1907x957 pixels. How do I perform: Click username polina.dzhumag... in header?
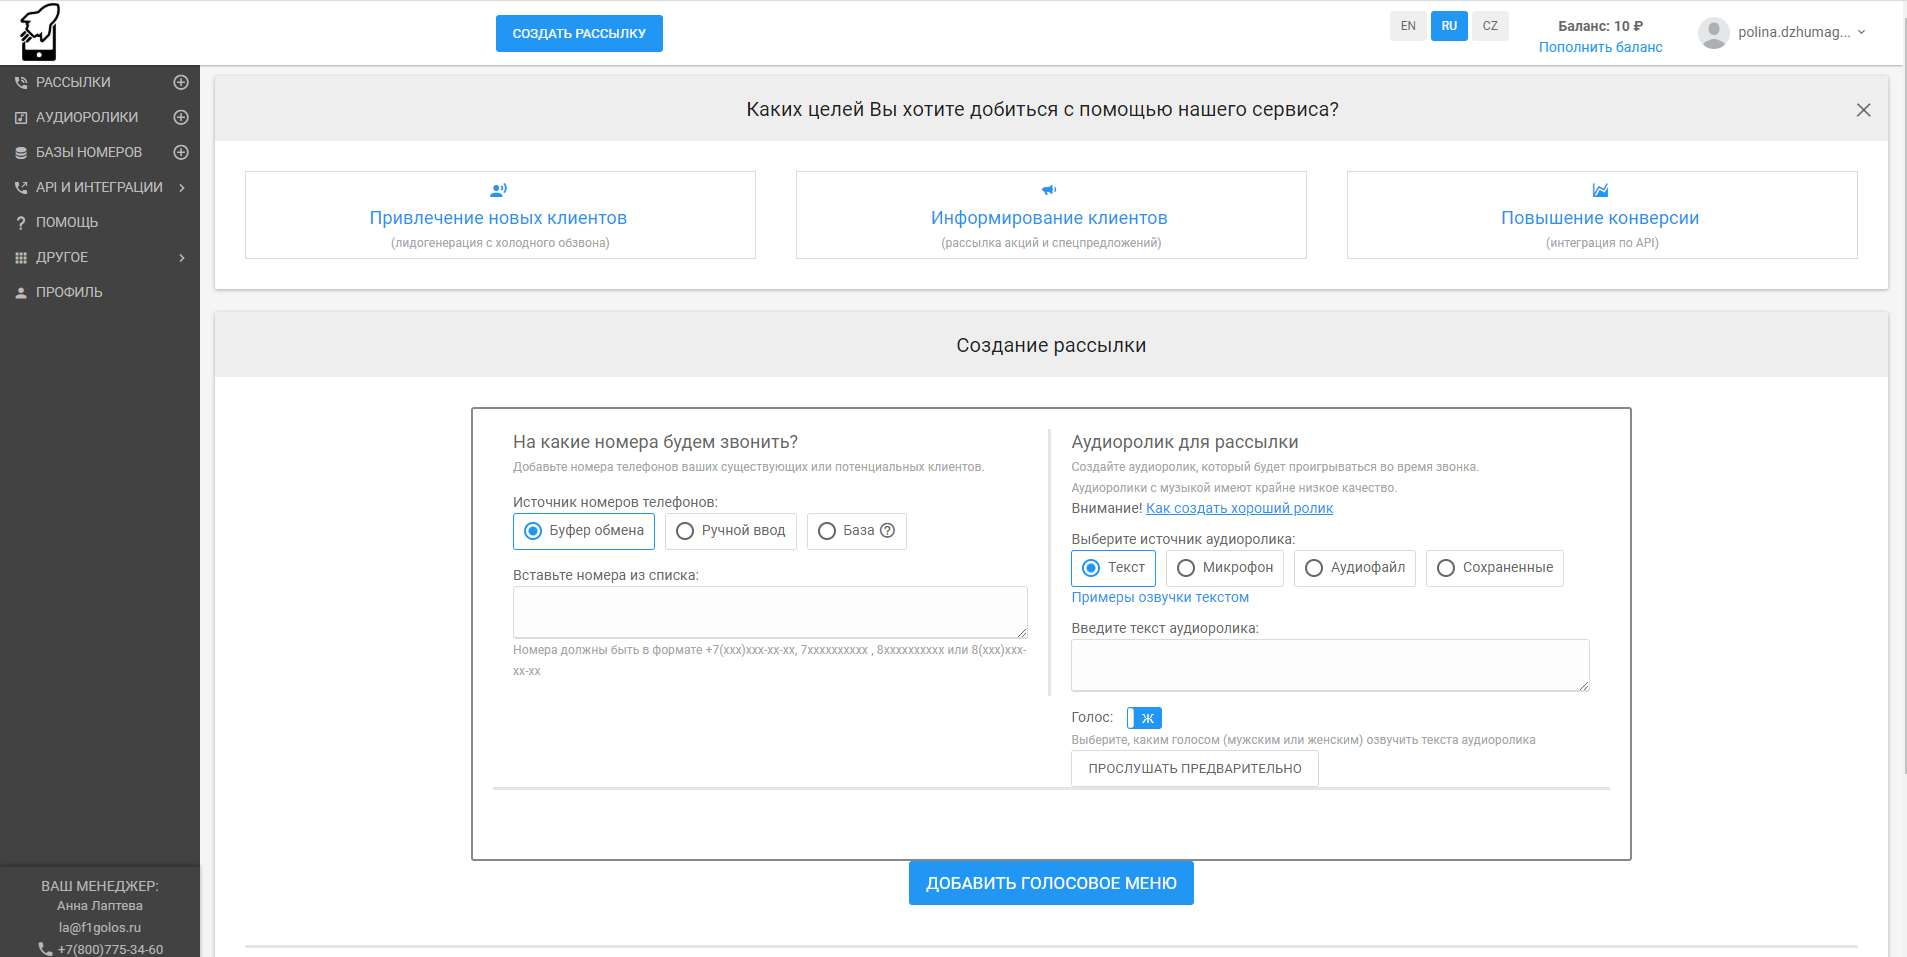(x=1794, y=32)
